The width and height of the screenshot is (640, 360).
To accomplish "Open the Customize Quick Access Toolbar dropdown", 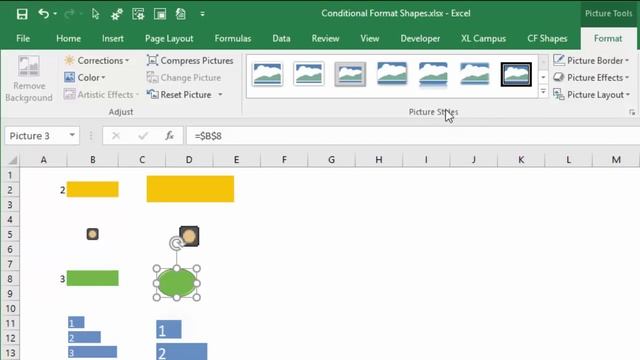I will tap(202, 14).
